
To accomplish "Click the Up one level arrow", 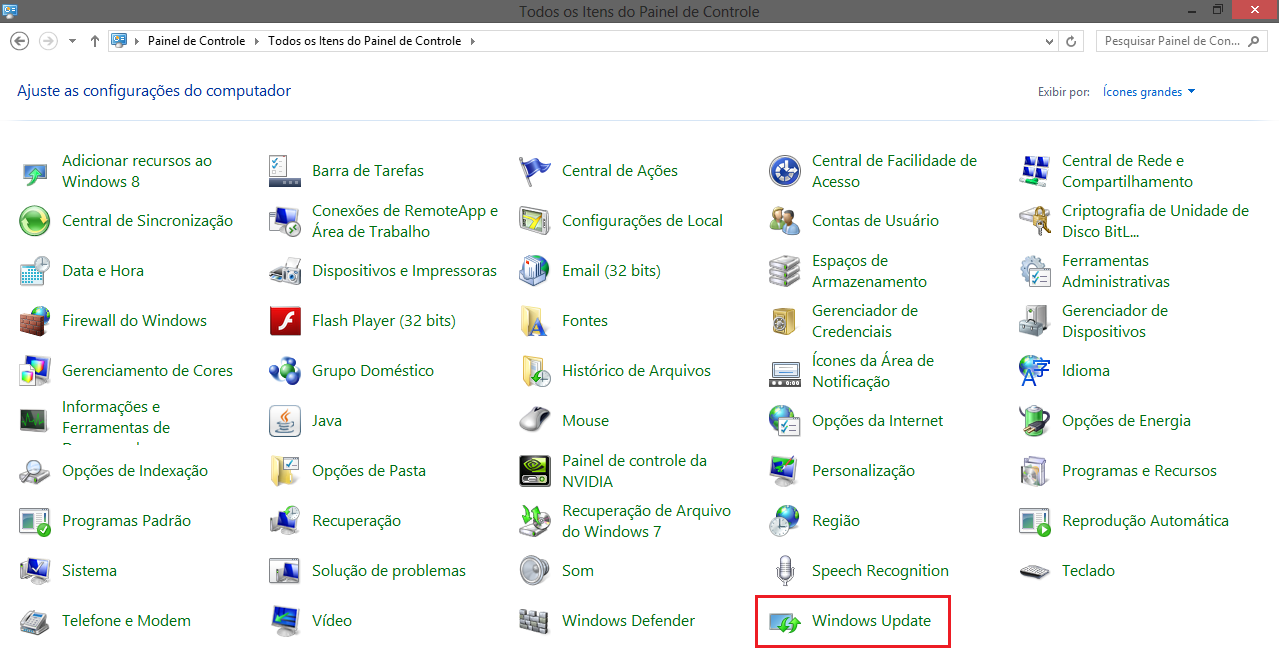I will click(95, 41).
